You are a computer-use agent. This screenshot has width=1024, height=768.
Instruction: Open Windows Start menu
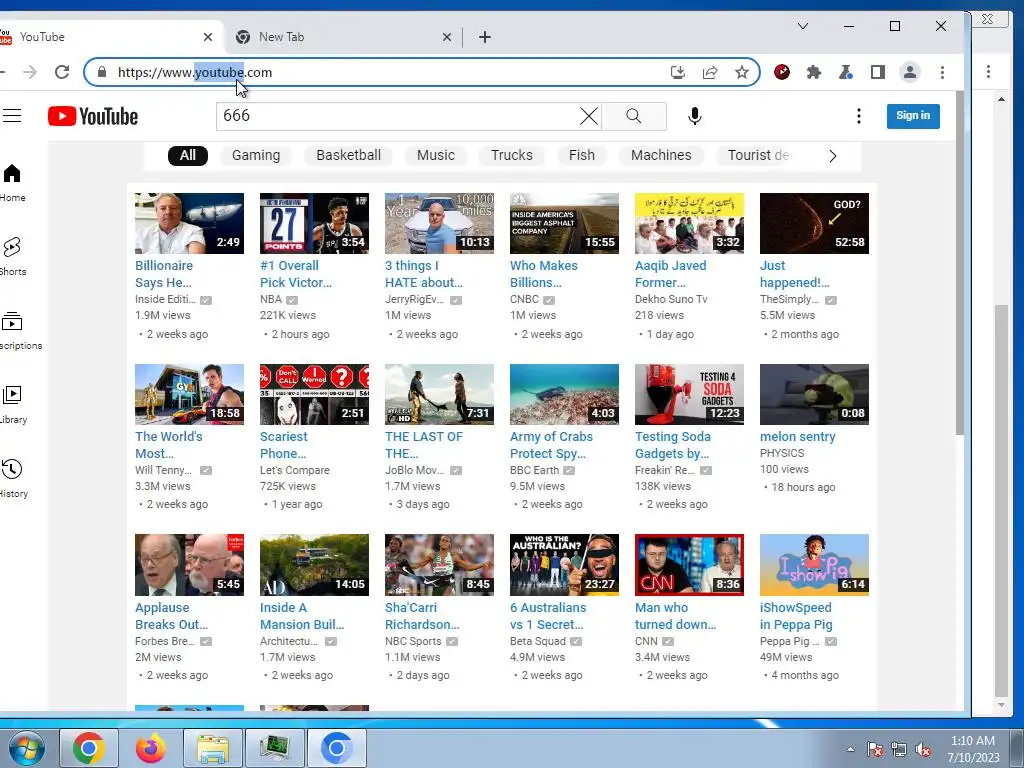tap(27, 748)
